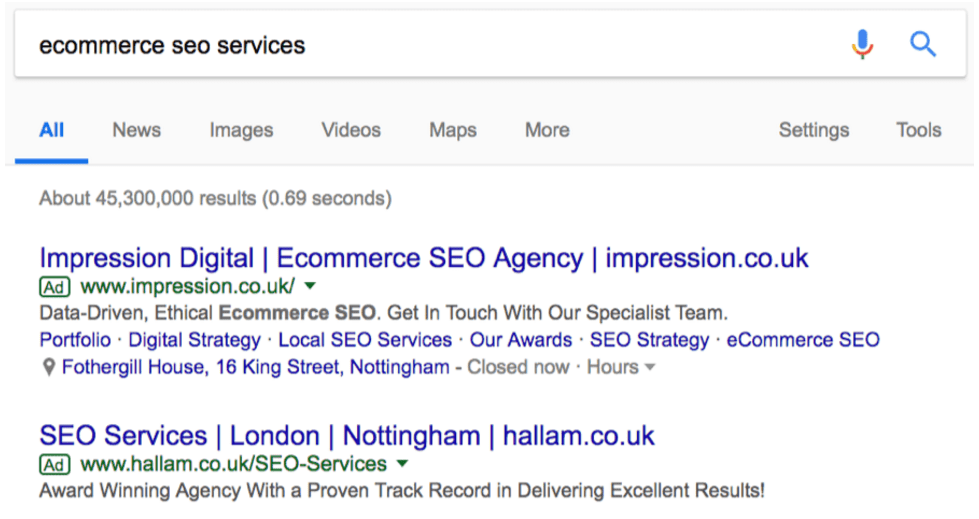Open the Videos tab
Image resolution: width=979 pixels, height=519 pixels.
[351, 130]
